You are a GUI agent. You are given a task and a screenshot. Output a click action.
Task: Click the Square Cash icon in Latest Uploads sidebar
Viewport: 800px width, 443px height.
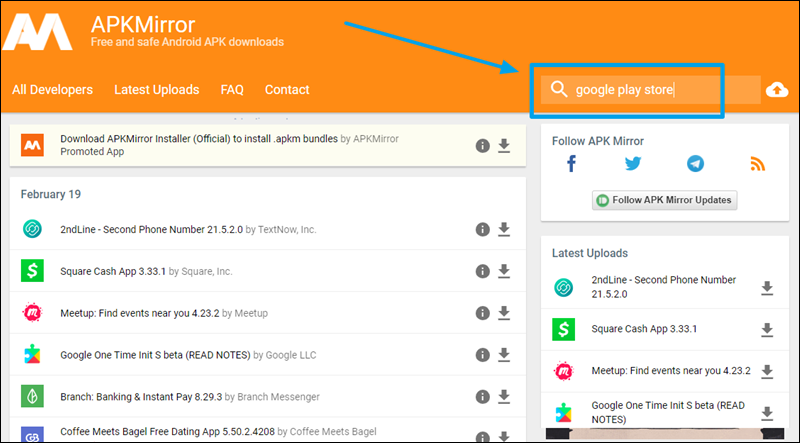(563, 329)
